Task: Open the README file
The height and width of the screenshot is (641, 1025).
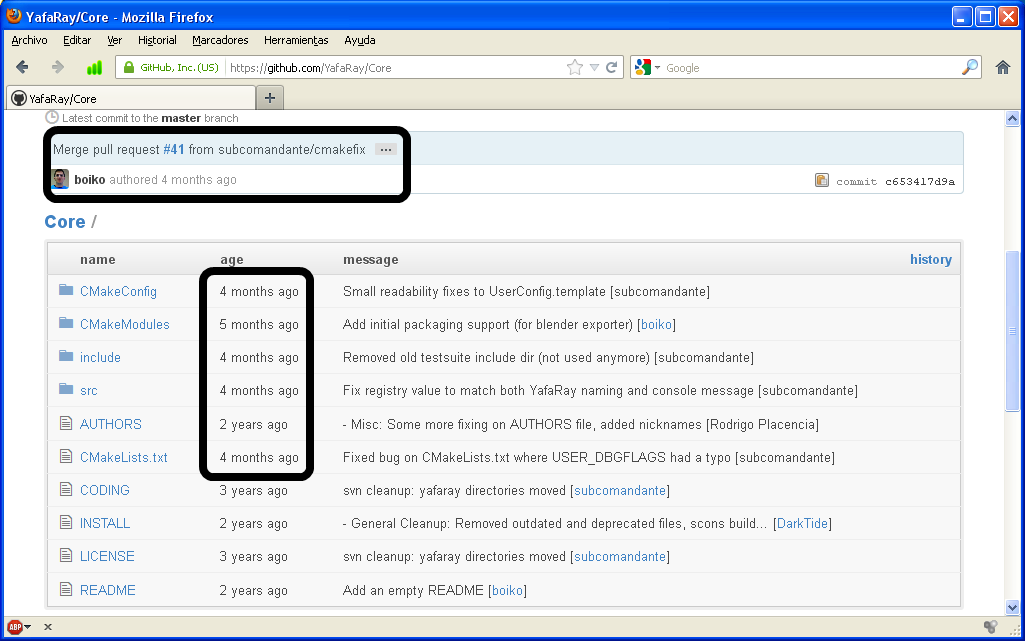Action: [x=108, y=590]
